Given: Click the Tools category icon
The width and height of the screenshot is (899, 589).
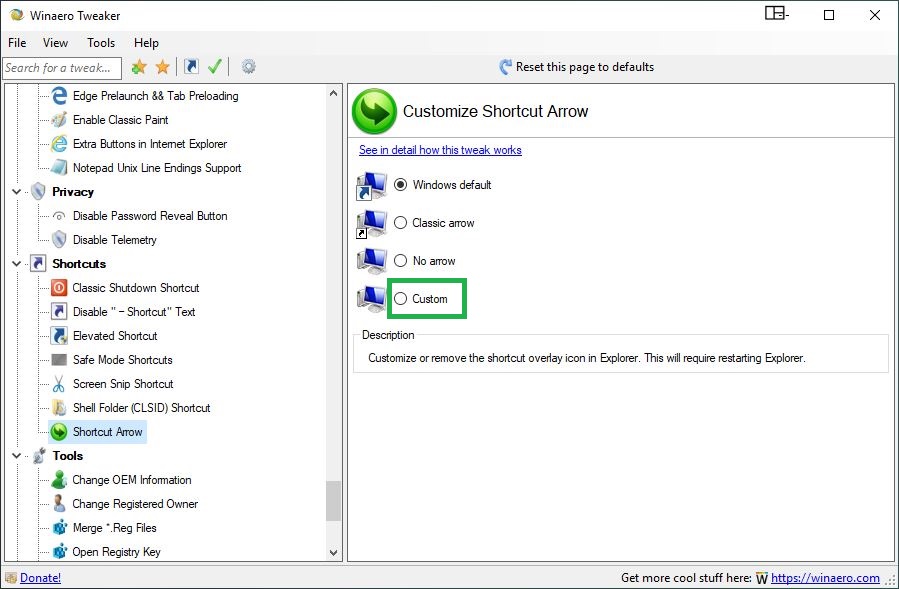Looking at the screenshot, I should (39, 456).
